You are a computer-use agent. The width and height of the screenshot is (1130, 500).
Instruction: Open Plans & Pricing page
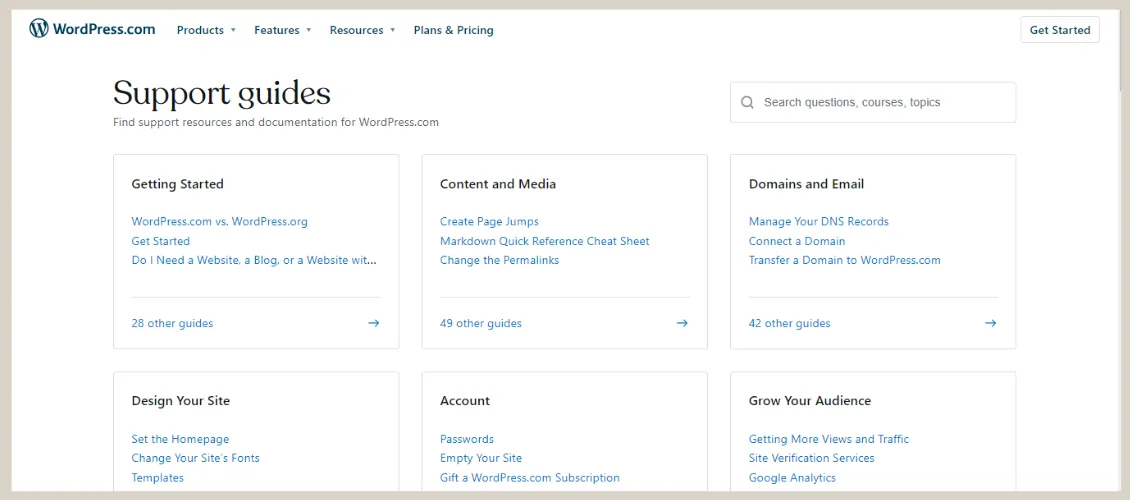point(453,30)
